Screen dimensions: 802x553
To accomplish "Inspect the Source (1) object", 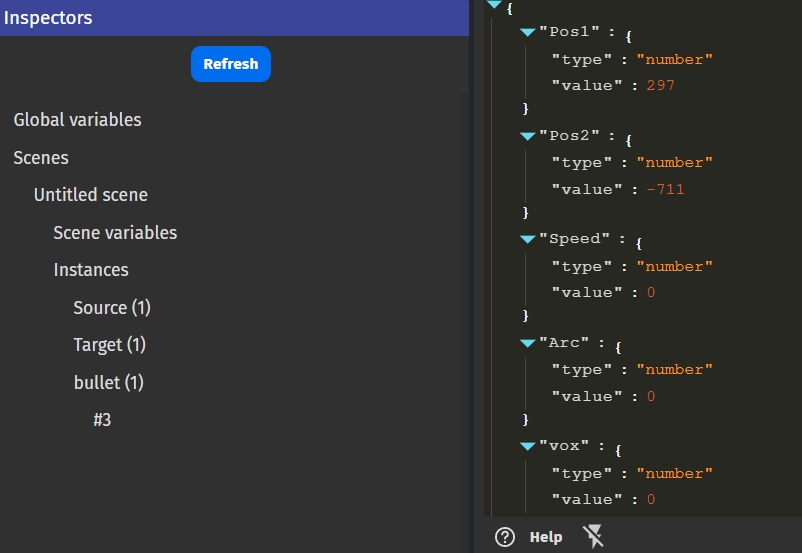I will click(112, 308).
